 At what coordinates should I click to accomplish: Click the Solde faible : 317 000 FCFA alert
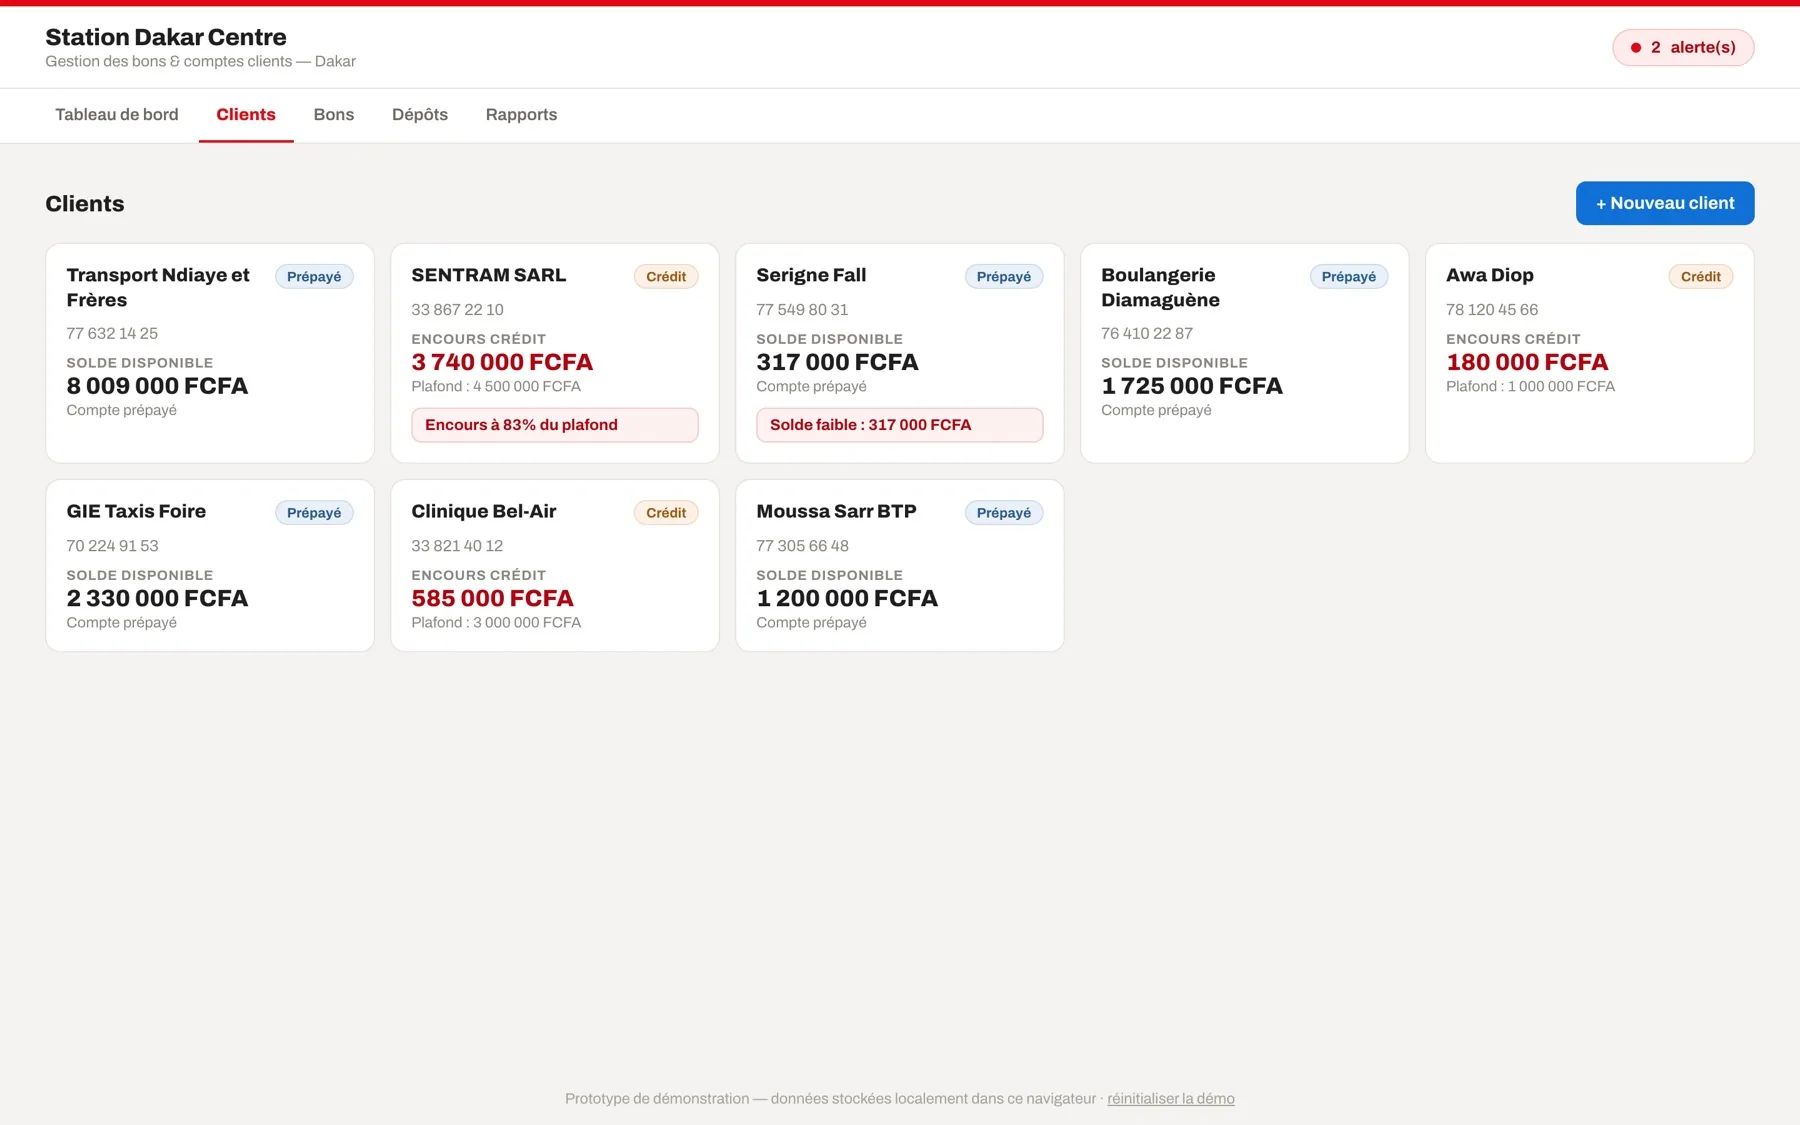coord(899,425)
